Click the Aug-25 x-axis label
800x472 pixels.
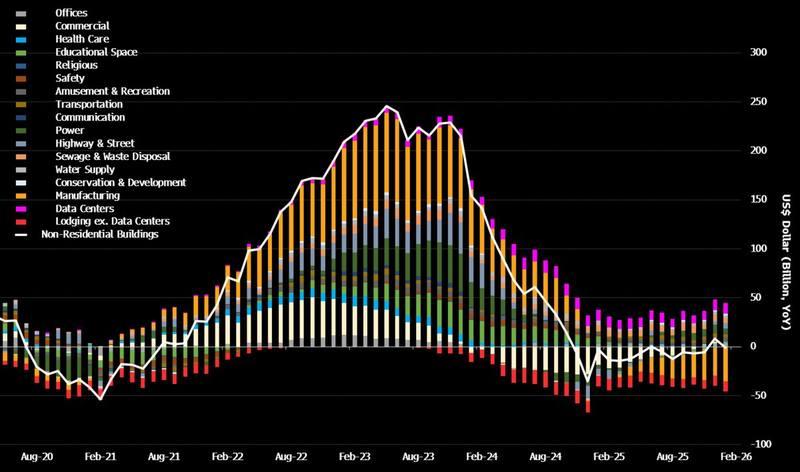pos(672,457)
